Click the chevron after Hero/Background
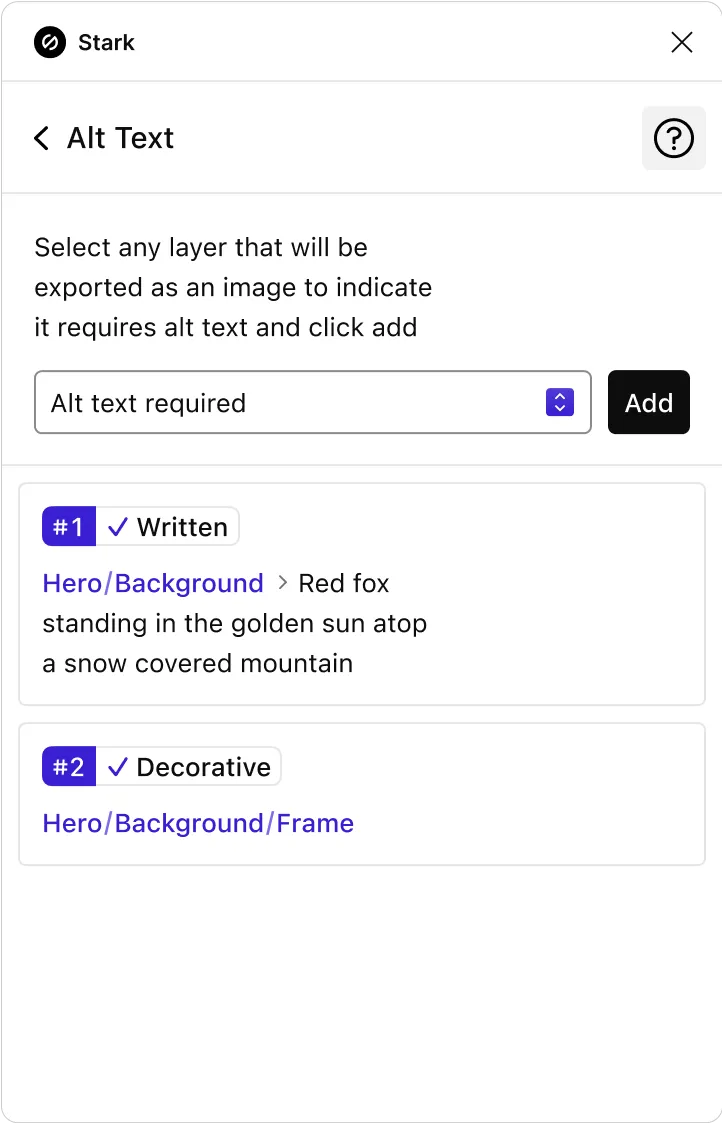The width and height of the screenshot is (722, 1123). point(282,583)
